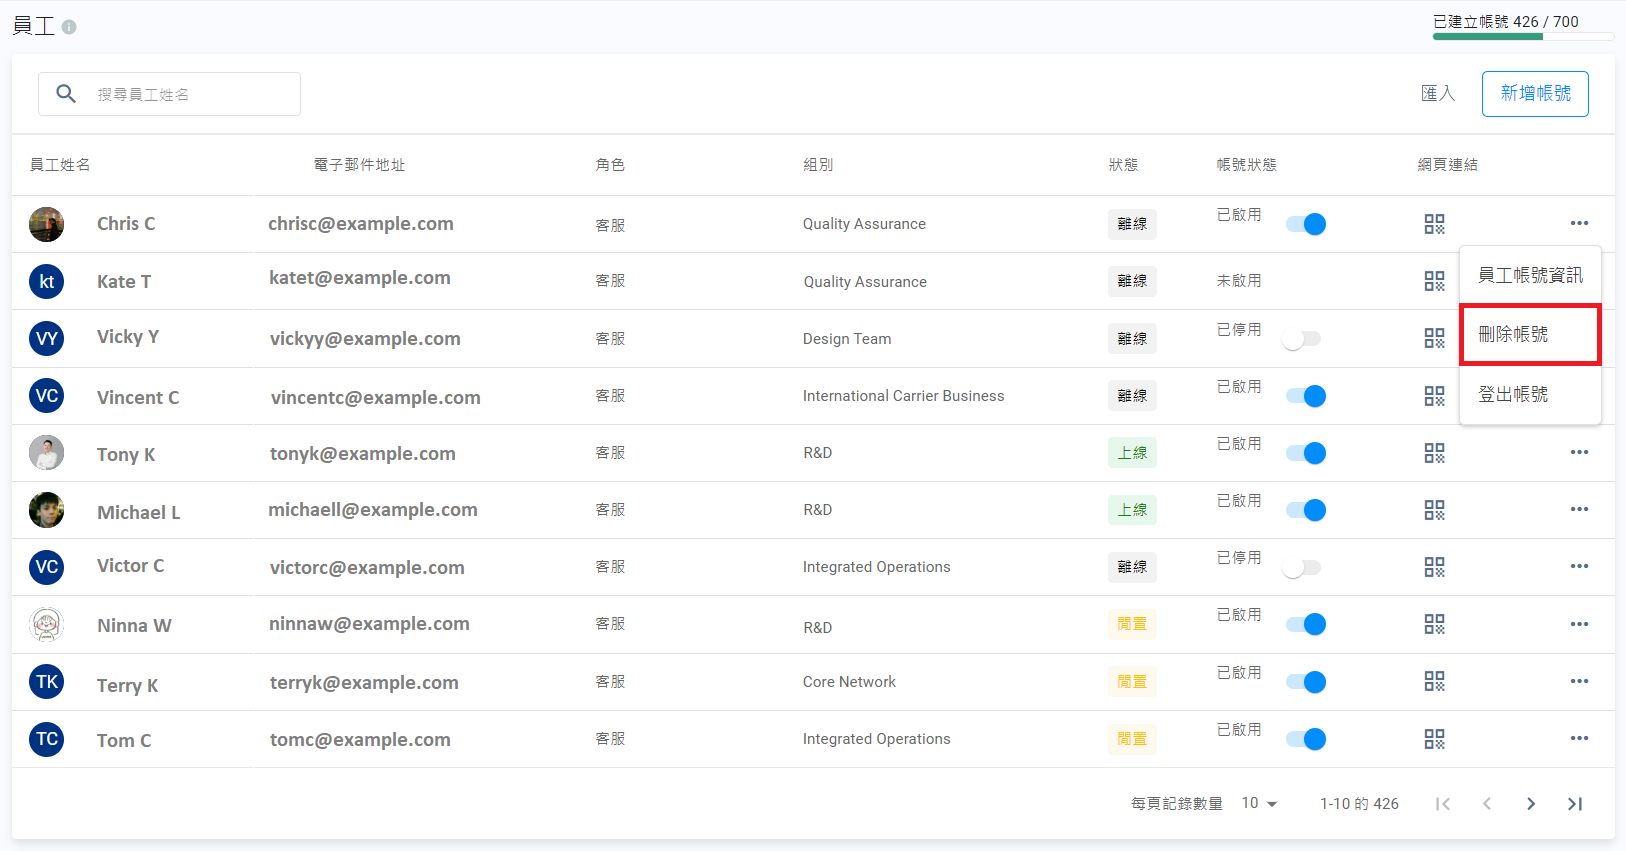
Task: Open QR code link for Michael L
Action: pyautogui.click(x=1434, y=510)
